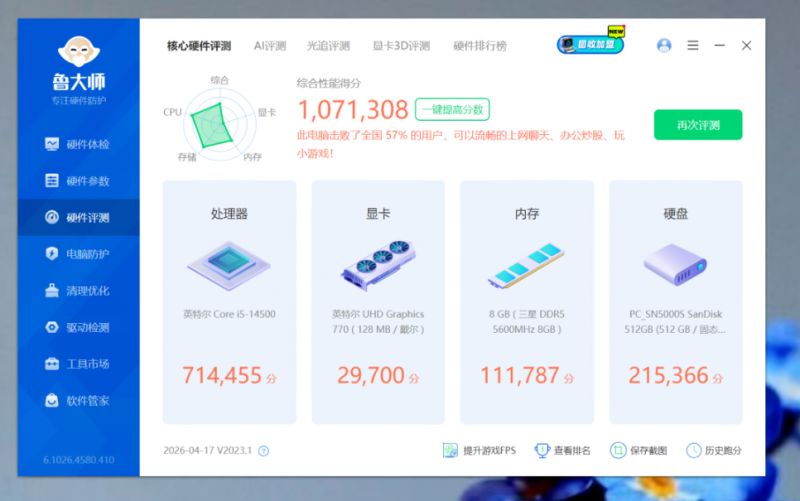
Task: Open 清理优化 in the sidebar
Action: point(78,291)
